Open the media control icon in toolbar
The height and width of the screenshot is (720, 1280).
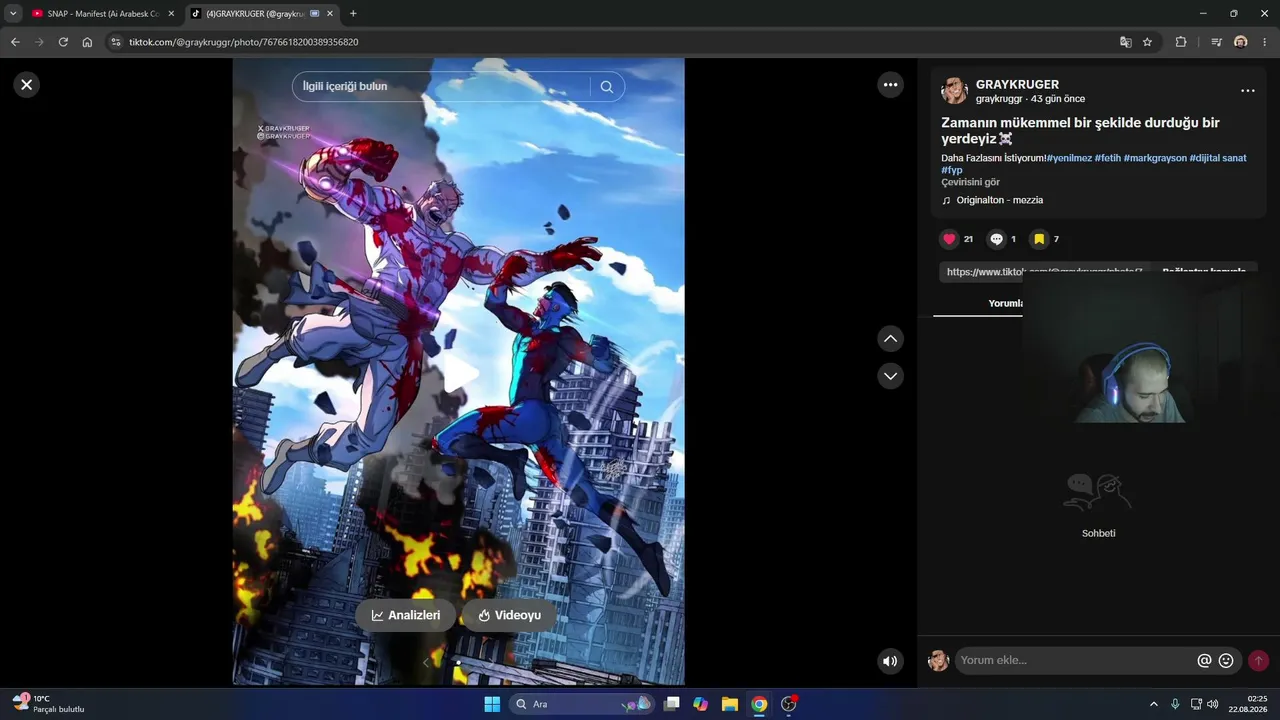pos(1216,42)
